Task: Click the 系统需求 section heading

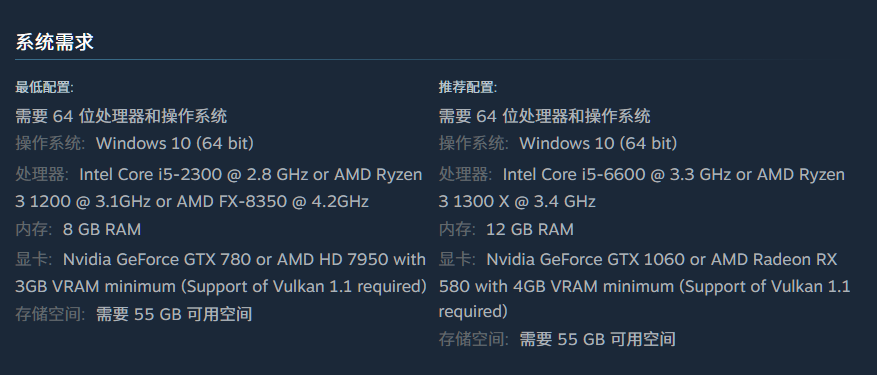Action: [54, 42]
